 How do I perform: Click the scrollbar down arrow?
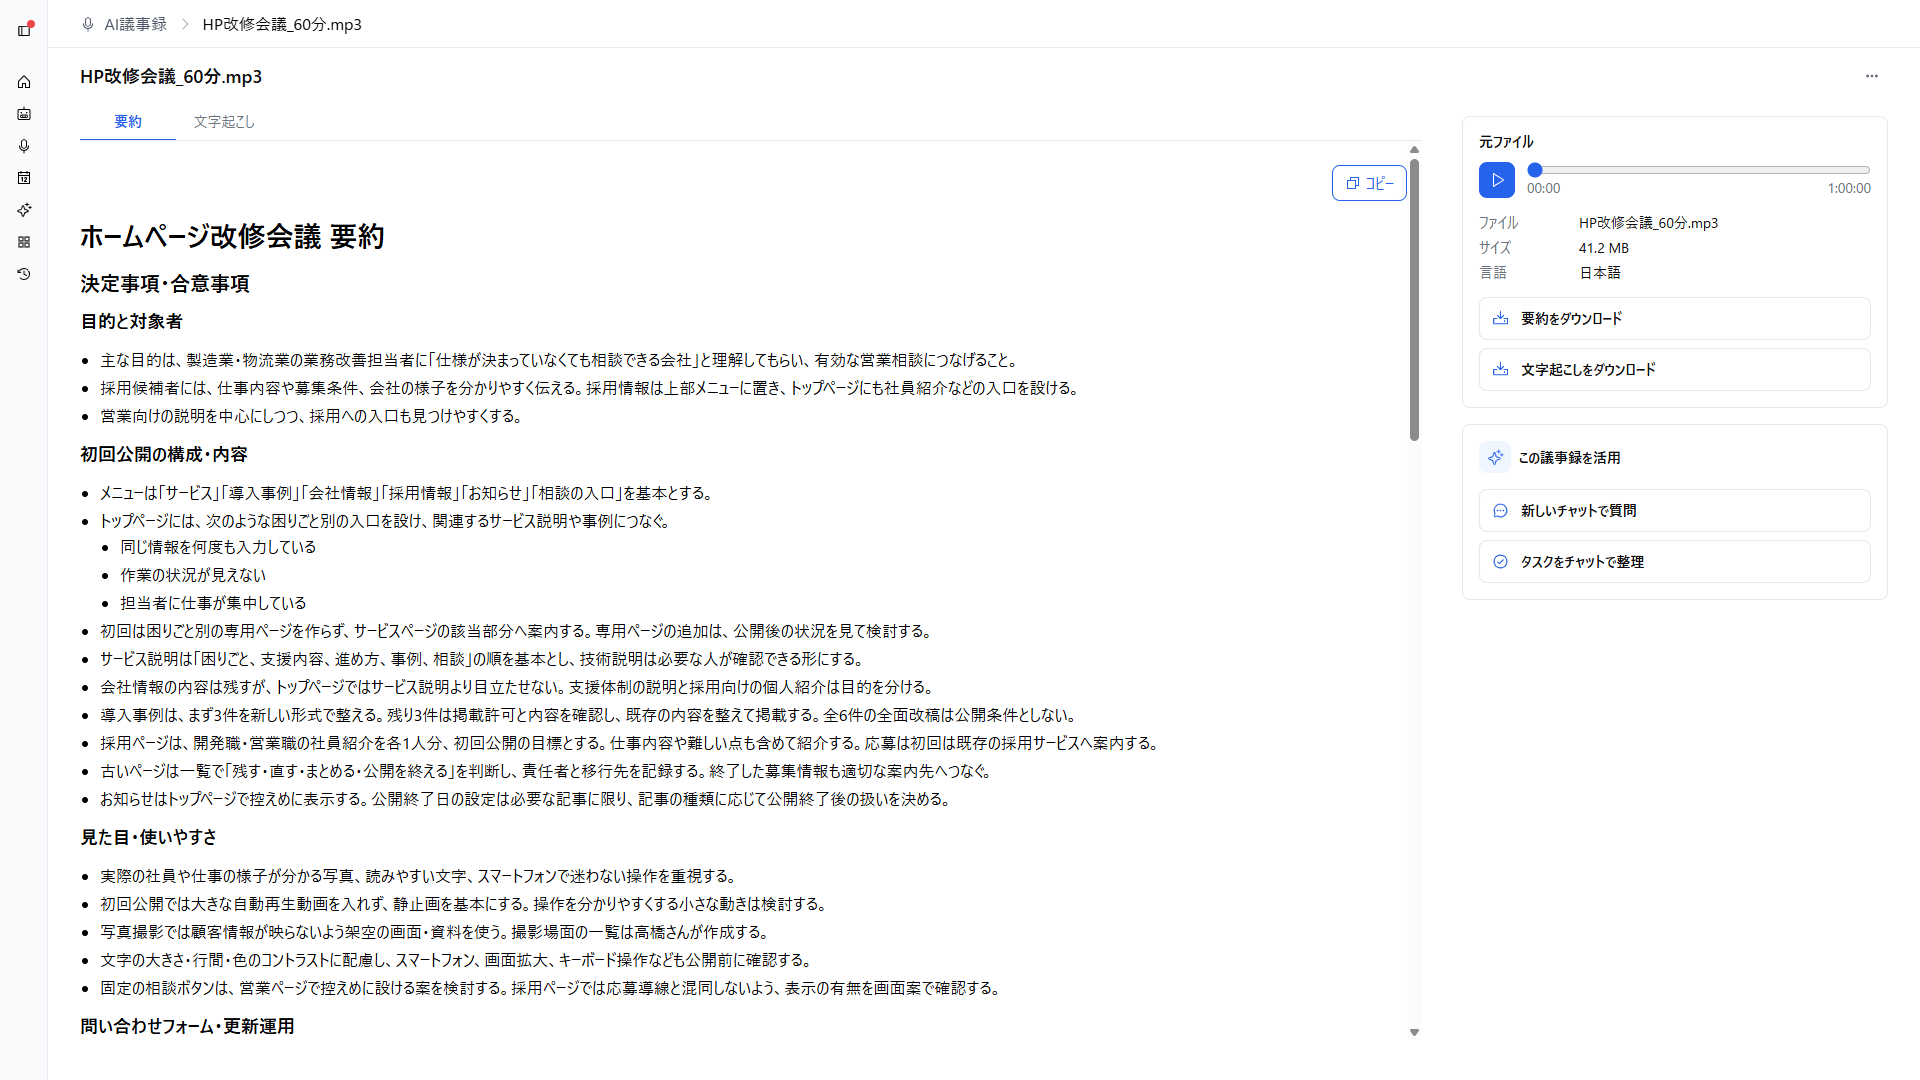(1414, 1032)
